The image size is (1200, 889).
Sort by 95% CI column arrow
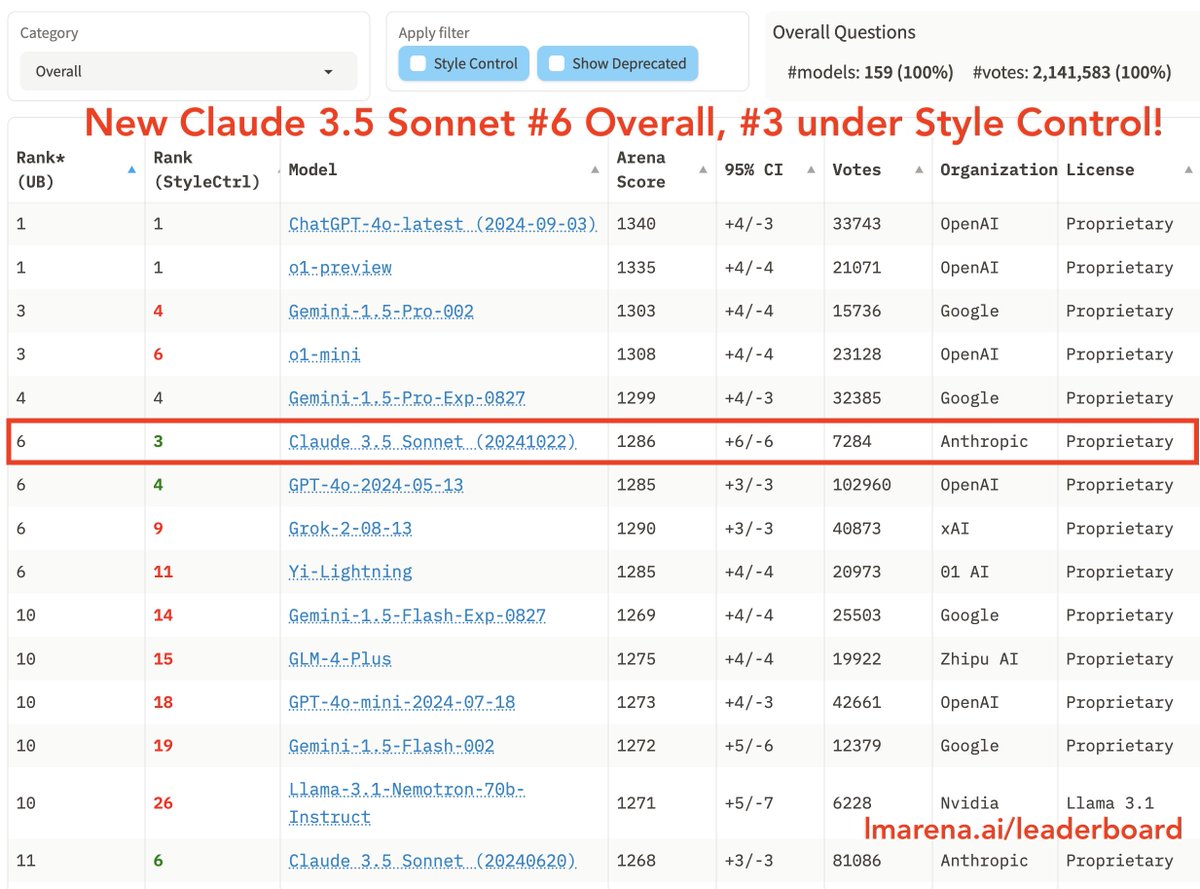(x=809, y=170)
